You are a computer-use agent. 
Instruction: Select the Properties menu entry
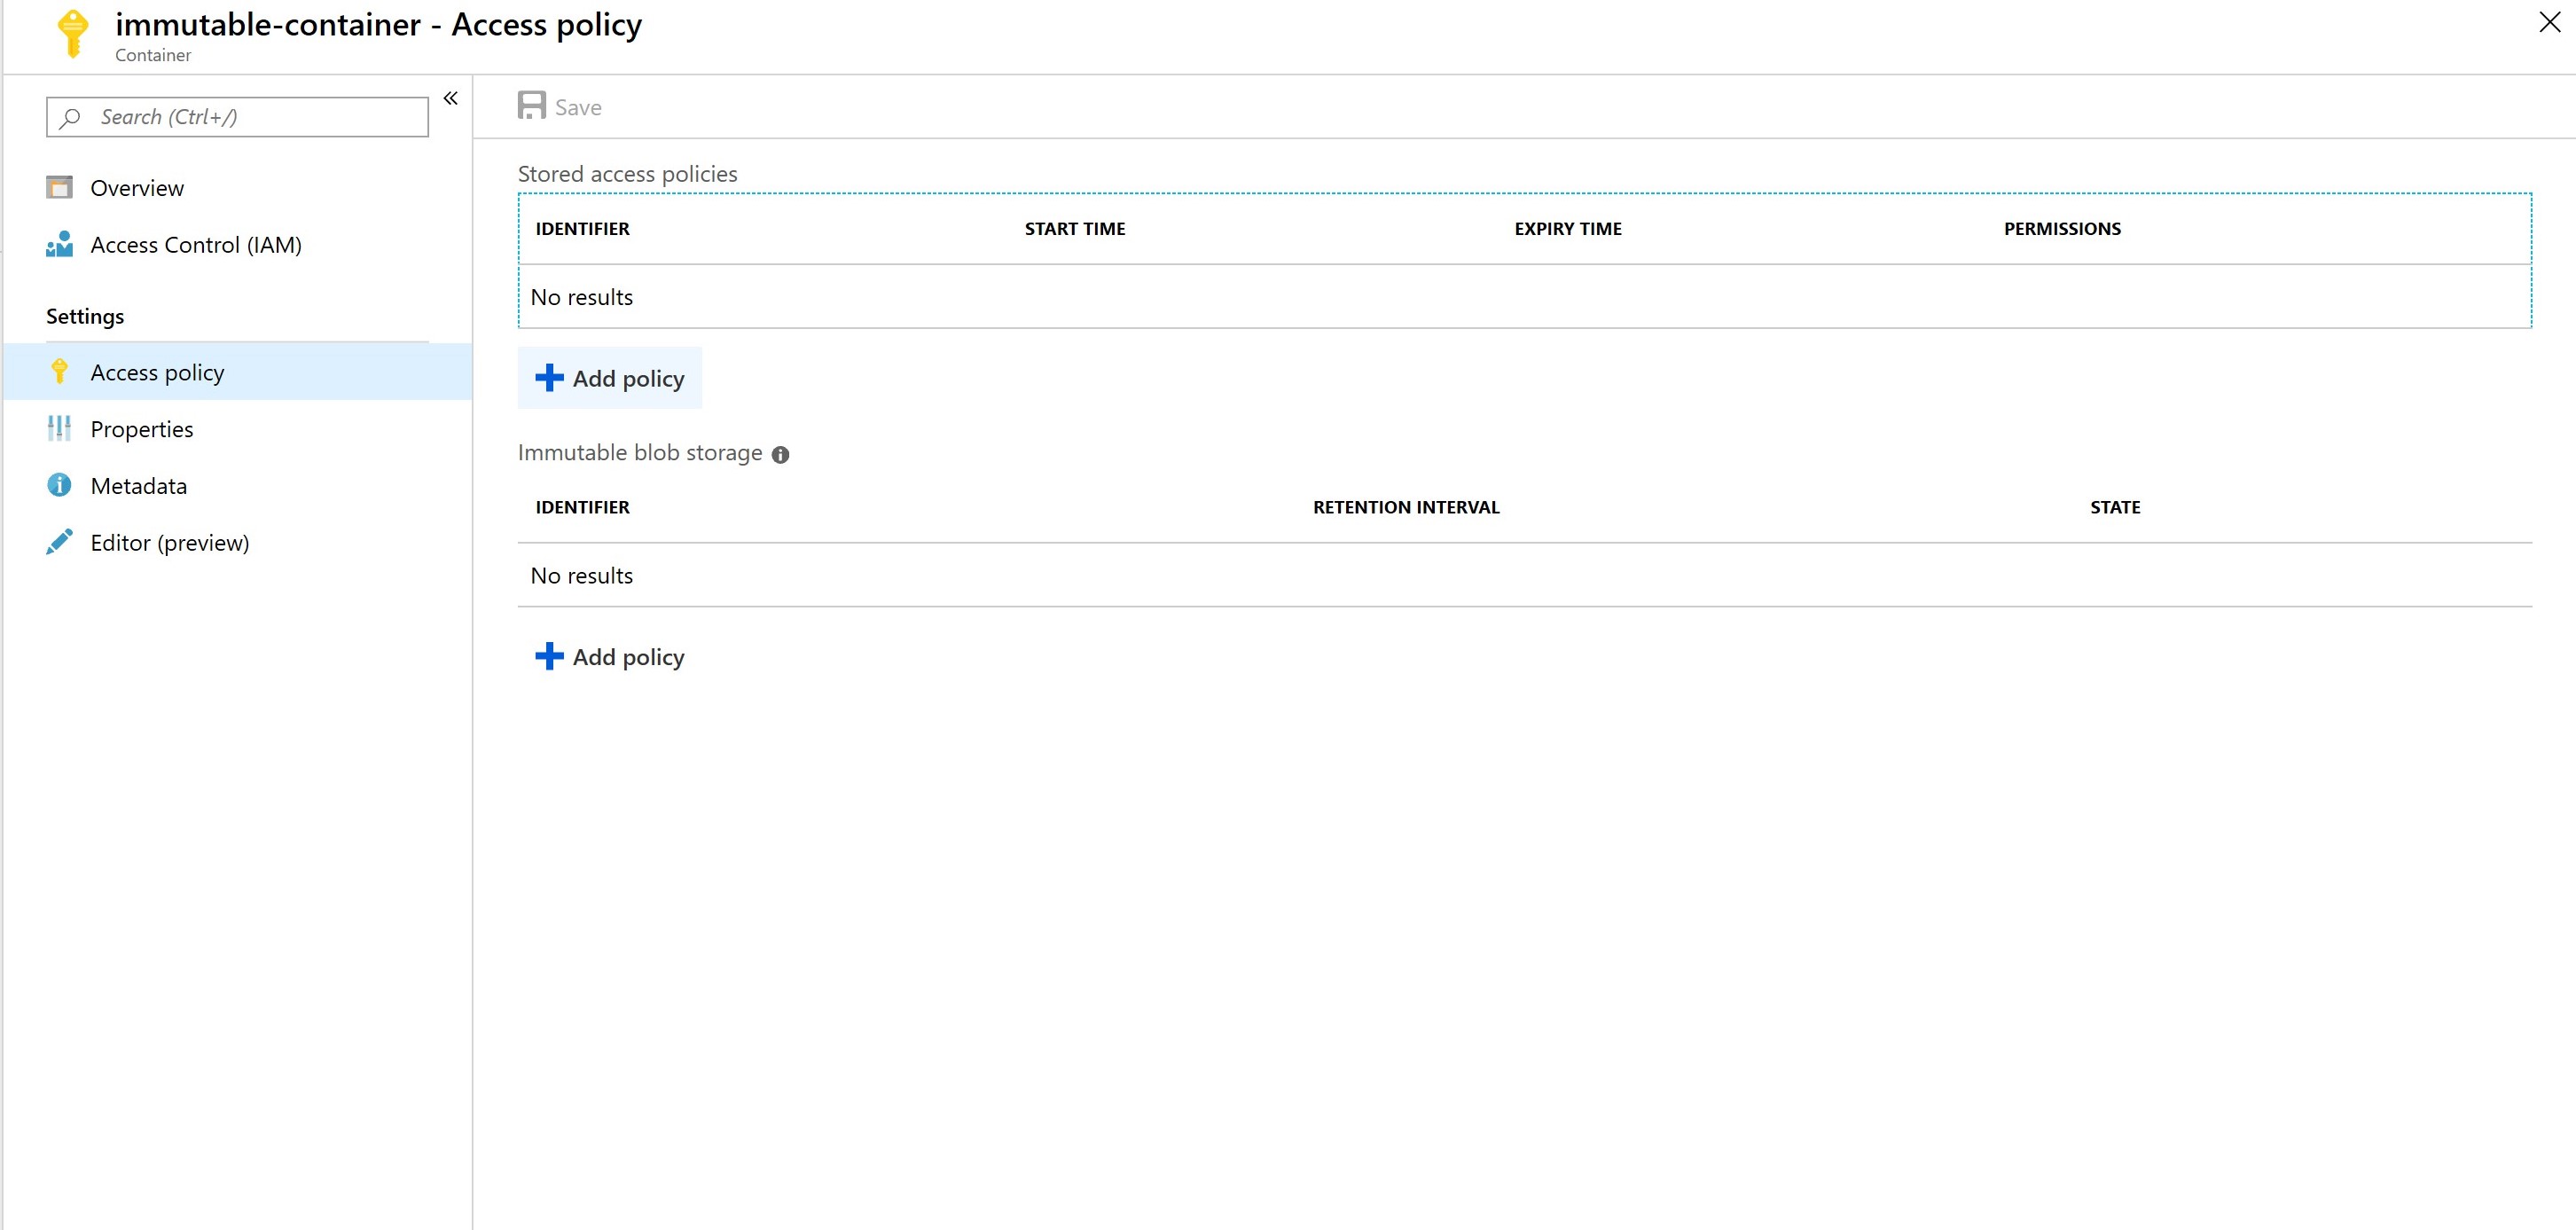point(142,429)
